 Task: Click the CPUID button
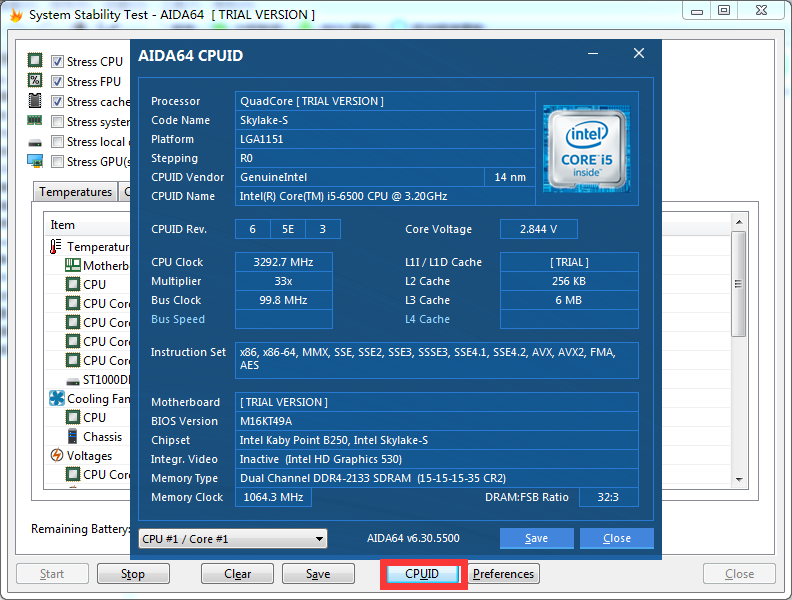(x=422, y=574)
